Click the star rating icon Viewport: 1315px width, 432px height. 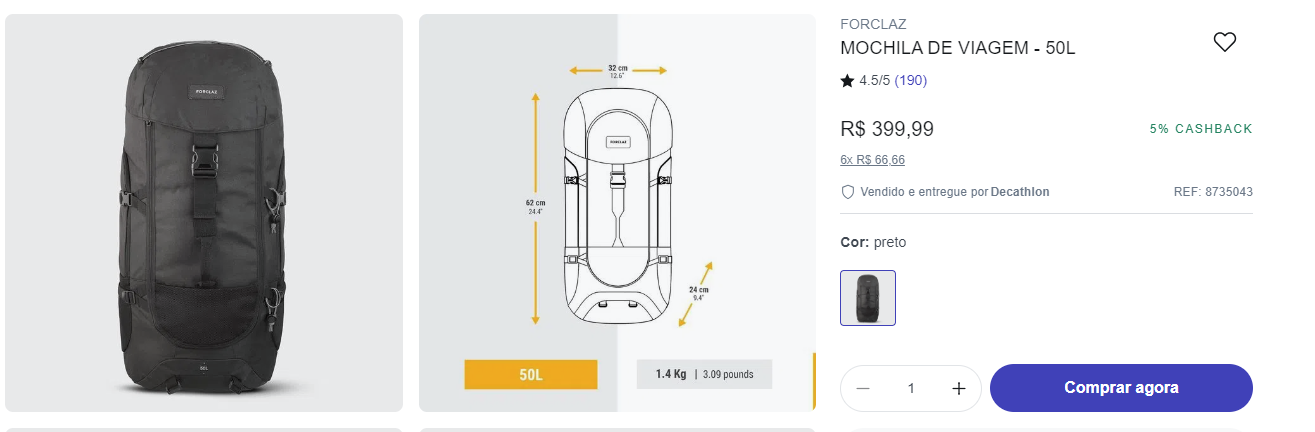(847, 81)
